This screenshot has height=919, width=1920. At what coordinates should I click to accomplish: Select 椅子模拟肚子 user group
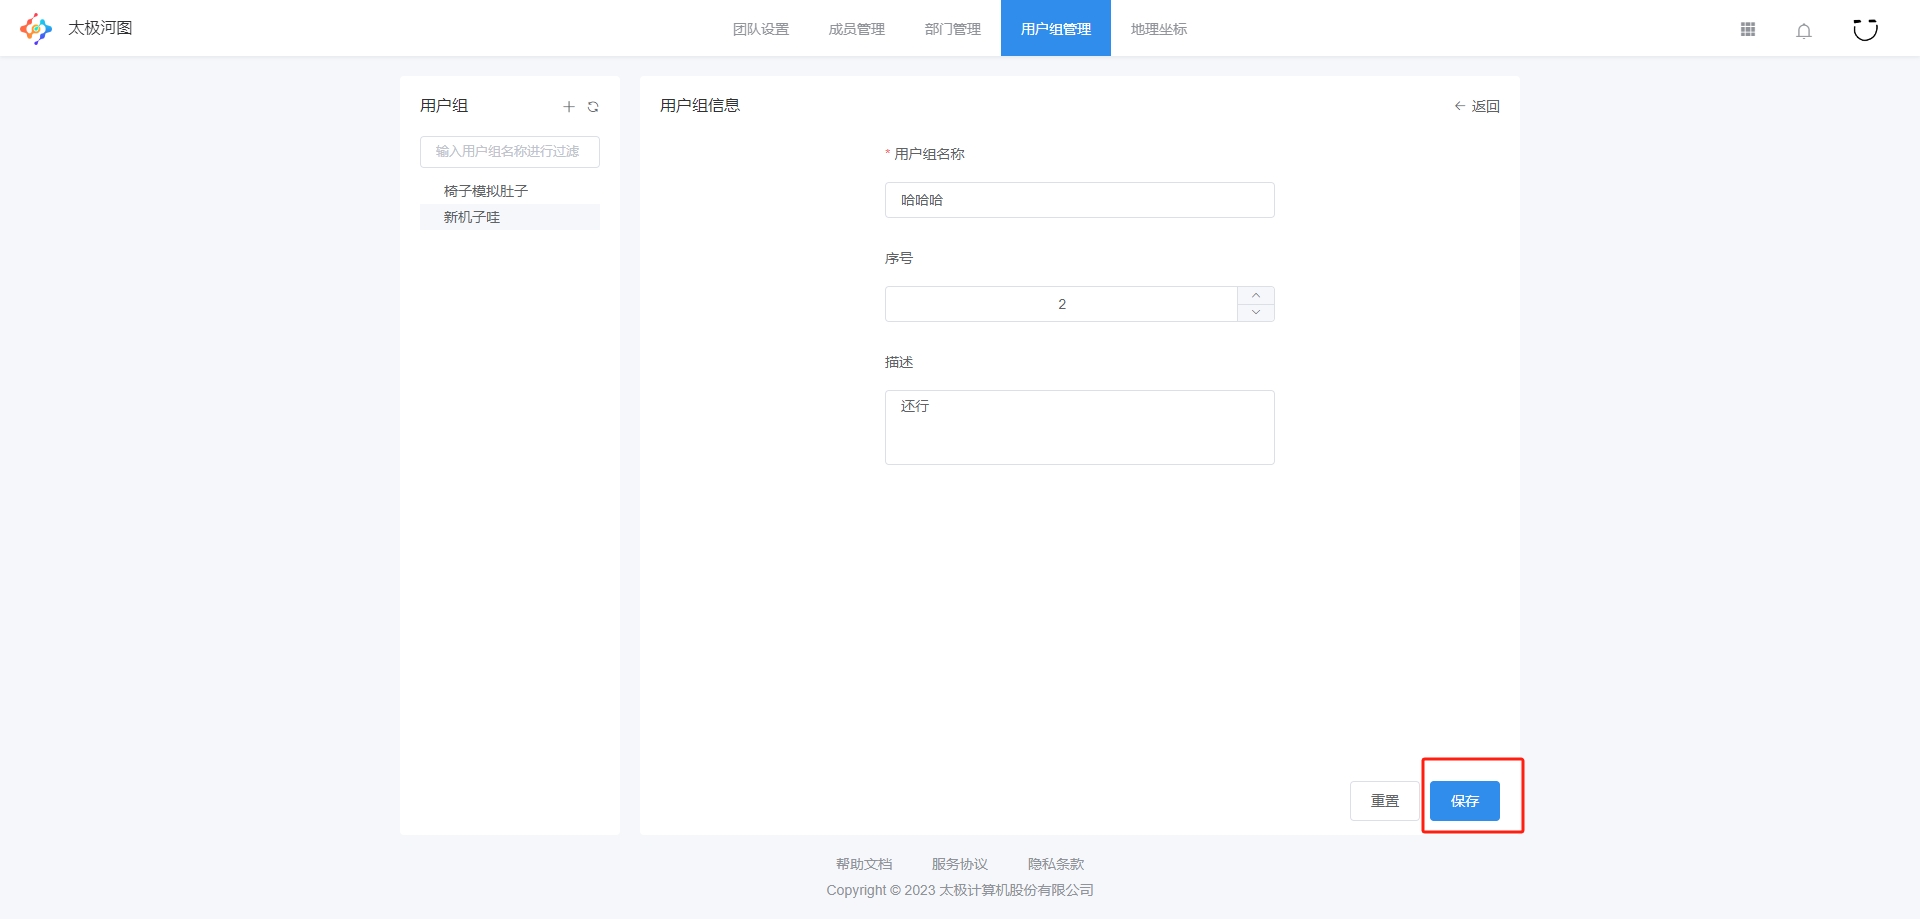click(x=510, y=191)
